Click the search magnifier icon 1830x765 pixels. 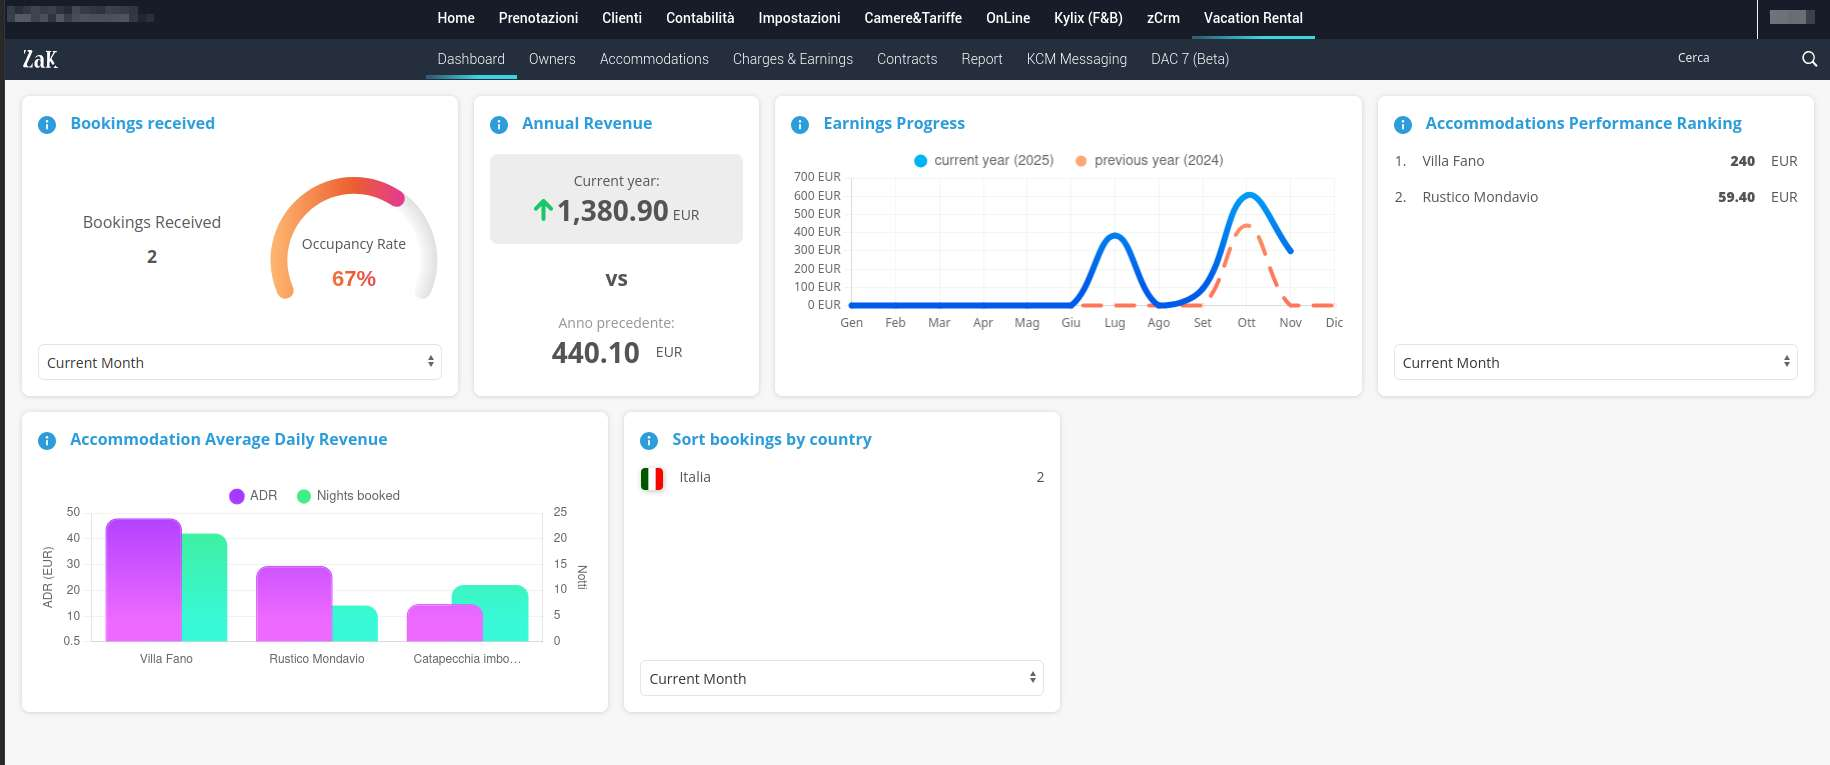tap(1809, 59)
